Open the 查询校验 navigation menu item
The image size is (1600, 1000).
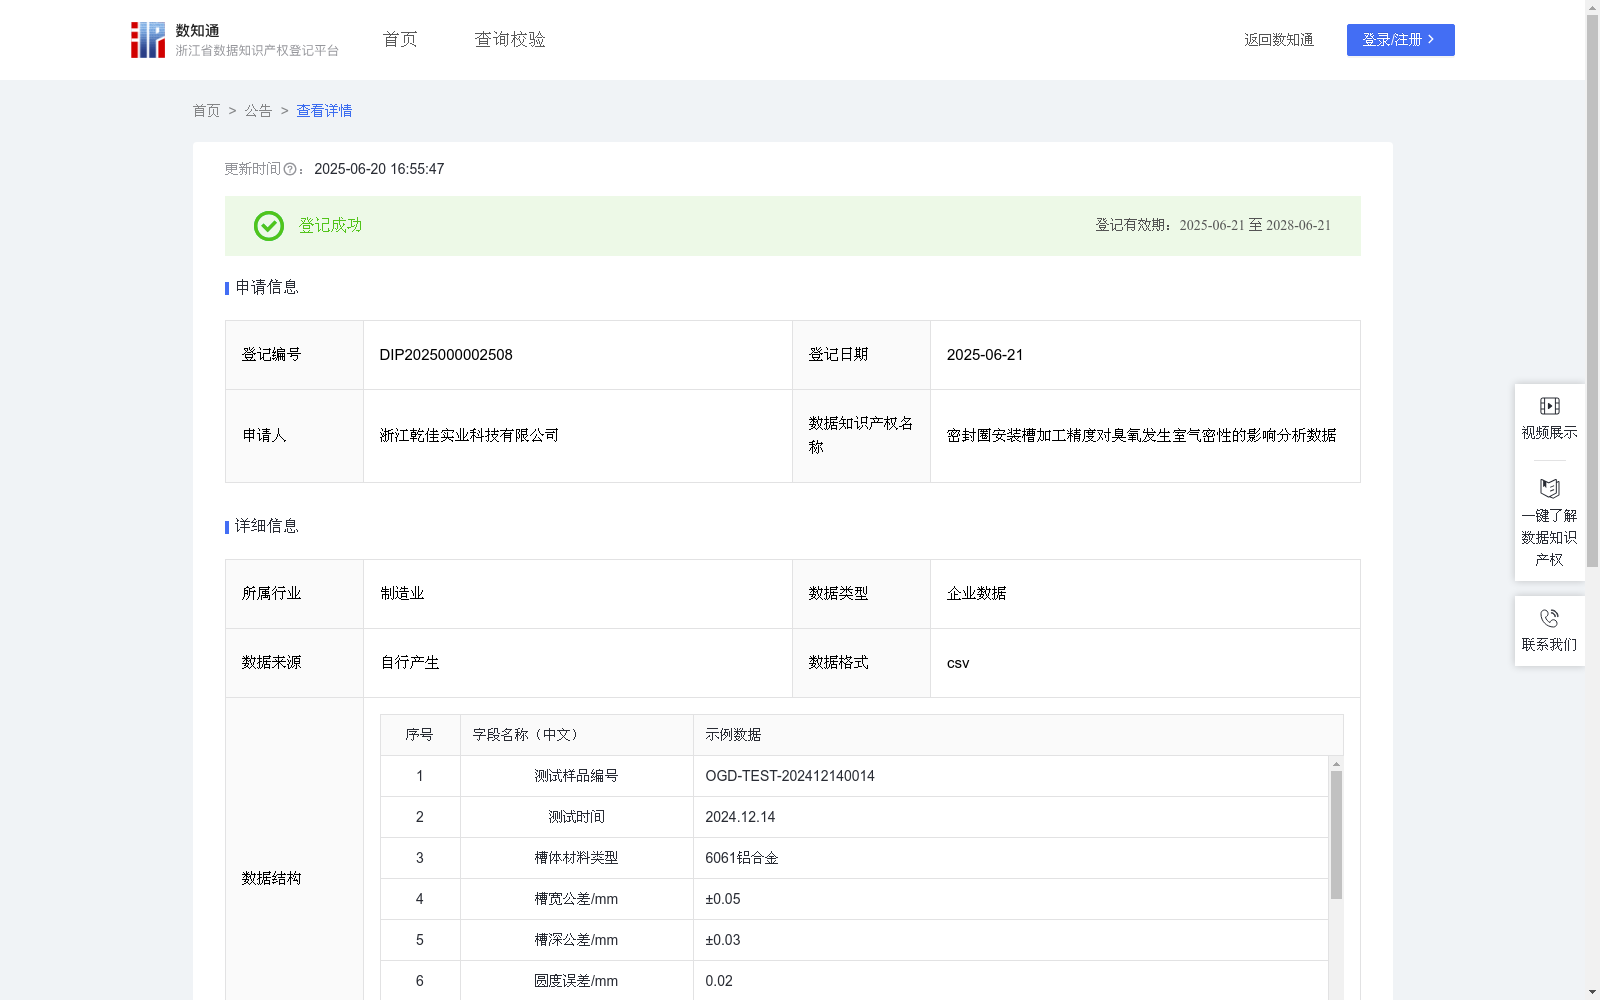510,40
